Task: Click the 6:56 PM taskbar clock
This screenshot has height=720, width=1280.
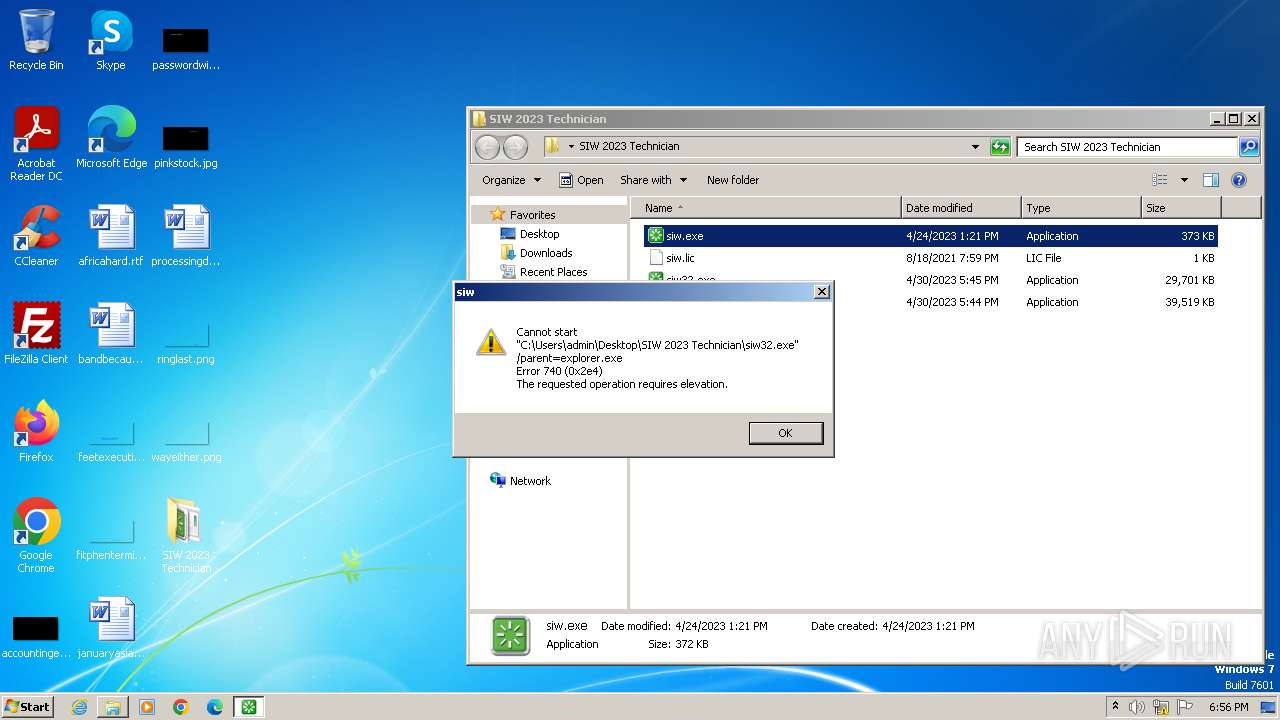Action: [x=1228, y=707]
